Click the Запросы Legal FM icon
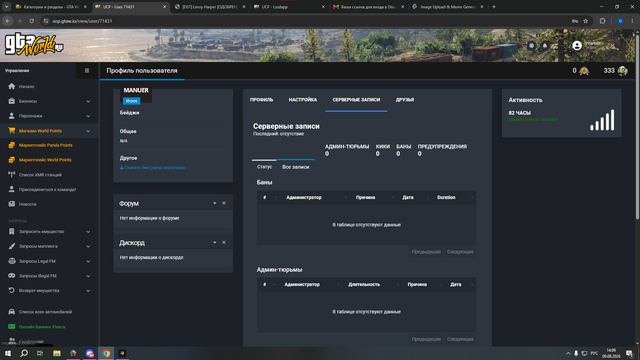Viewport: 640px width, 360px height. point(11,261)
